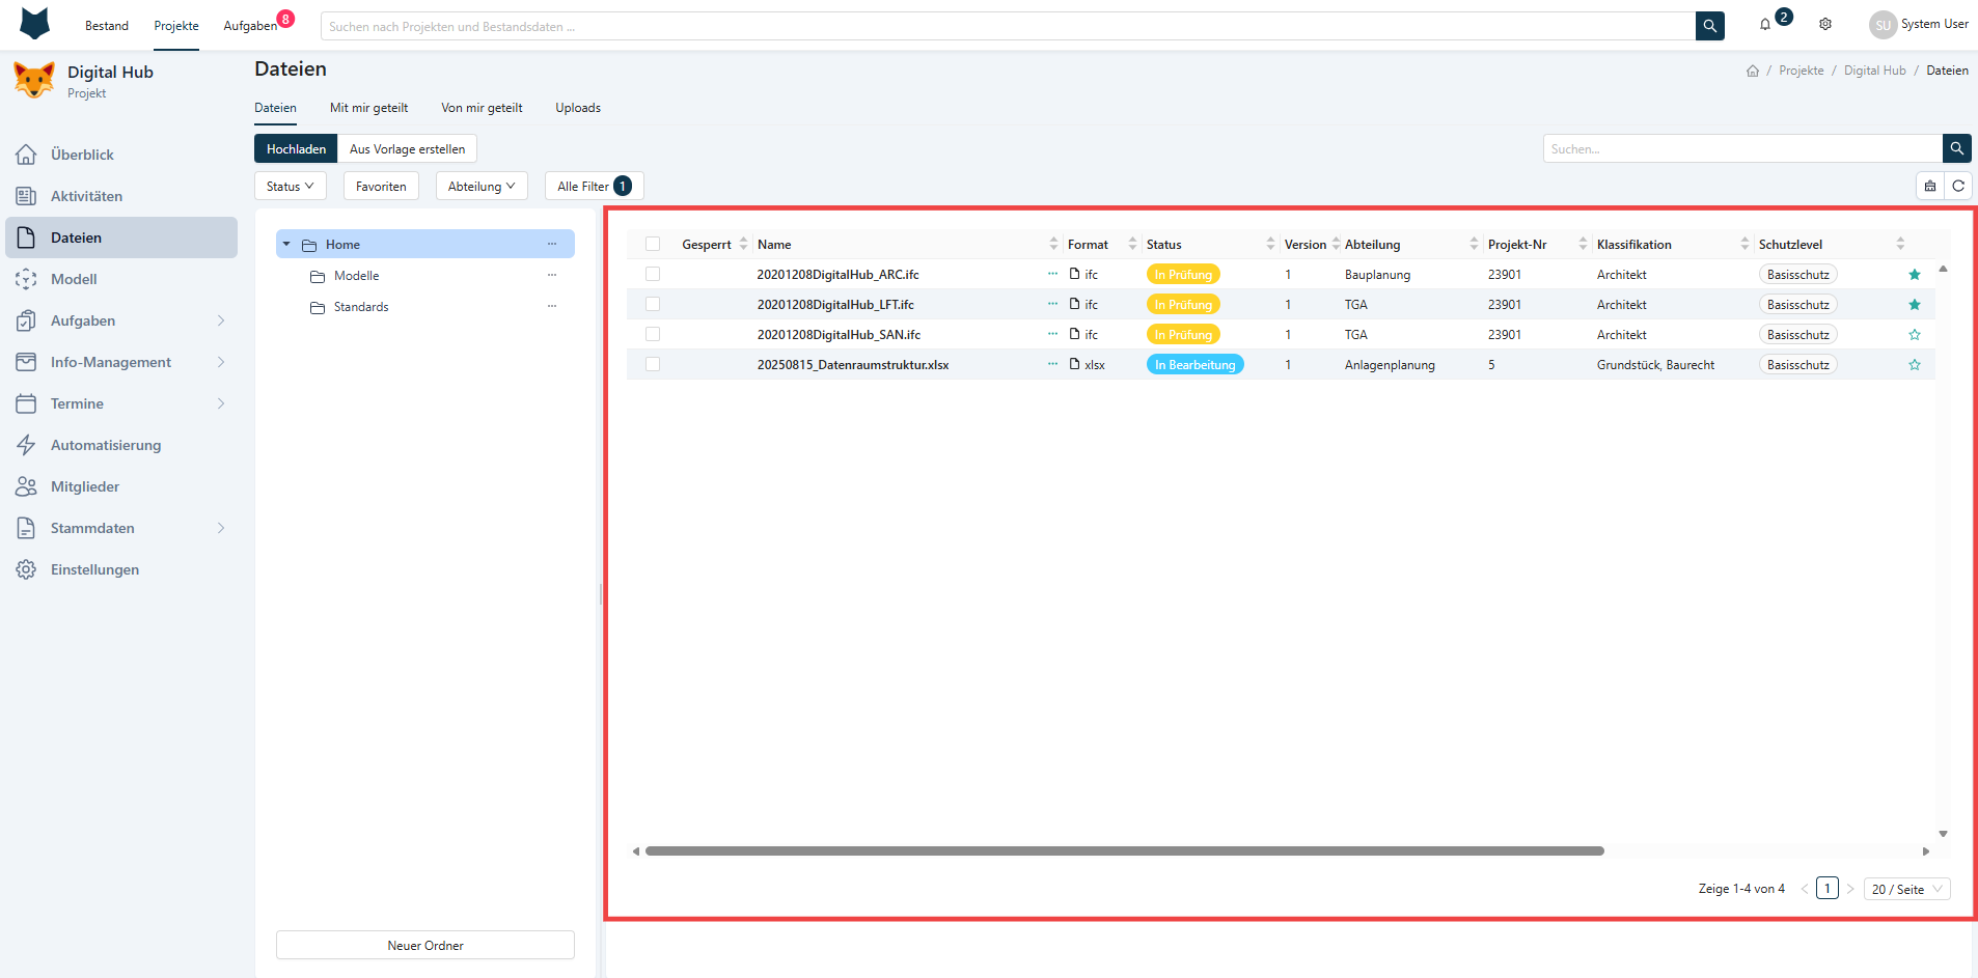Open the three-dot menu for Modelle folder
Screen dimensions: 1978x978
click(552, 275)
